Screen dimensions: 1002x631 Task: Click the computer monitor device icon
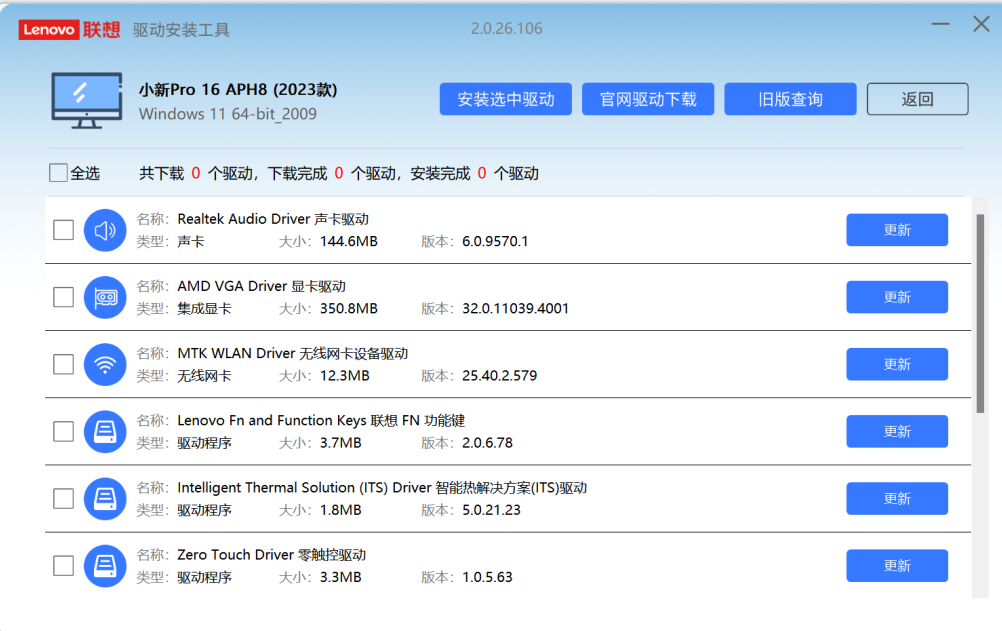pos(87,100)
